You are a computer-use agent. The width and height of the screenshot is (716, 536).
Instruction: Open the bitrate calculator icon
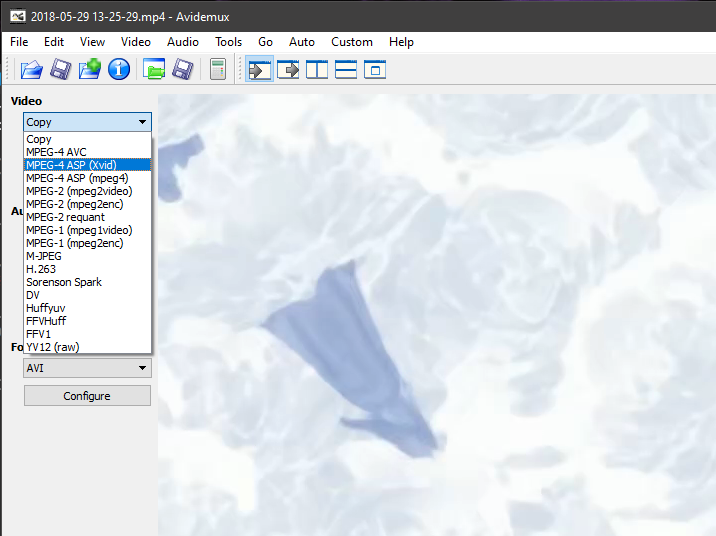click(x=218, y=70)
